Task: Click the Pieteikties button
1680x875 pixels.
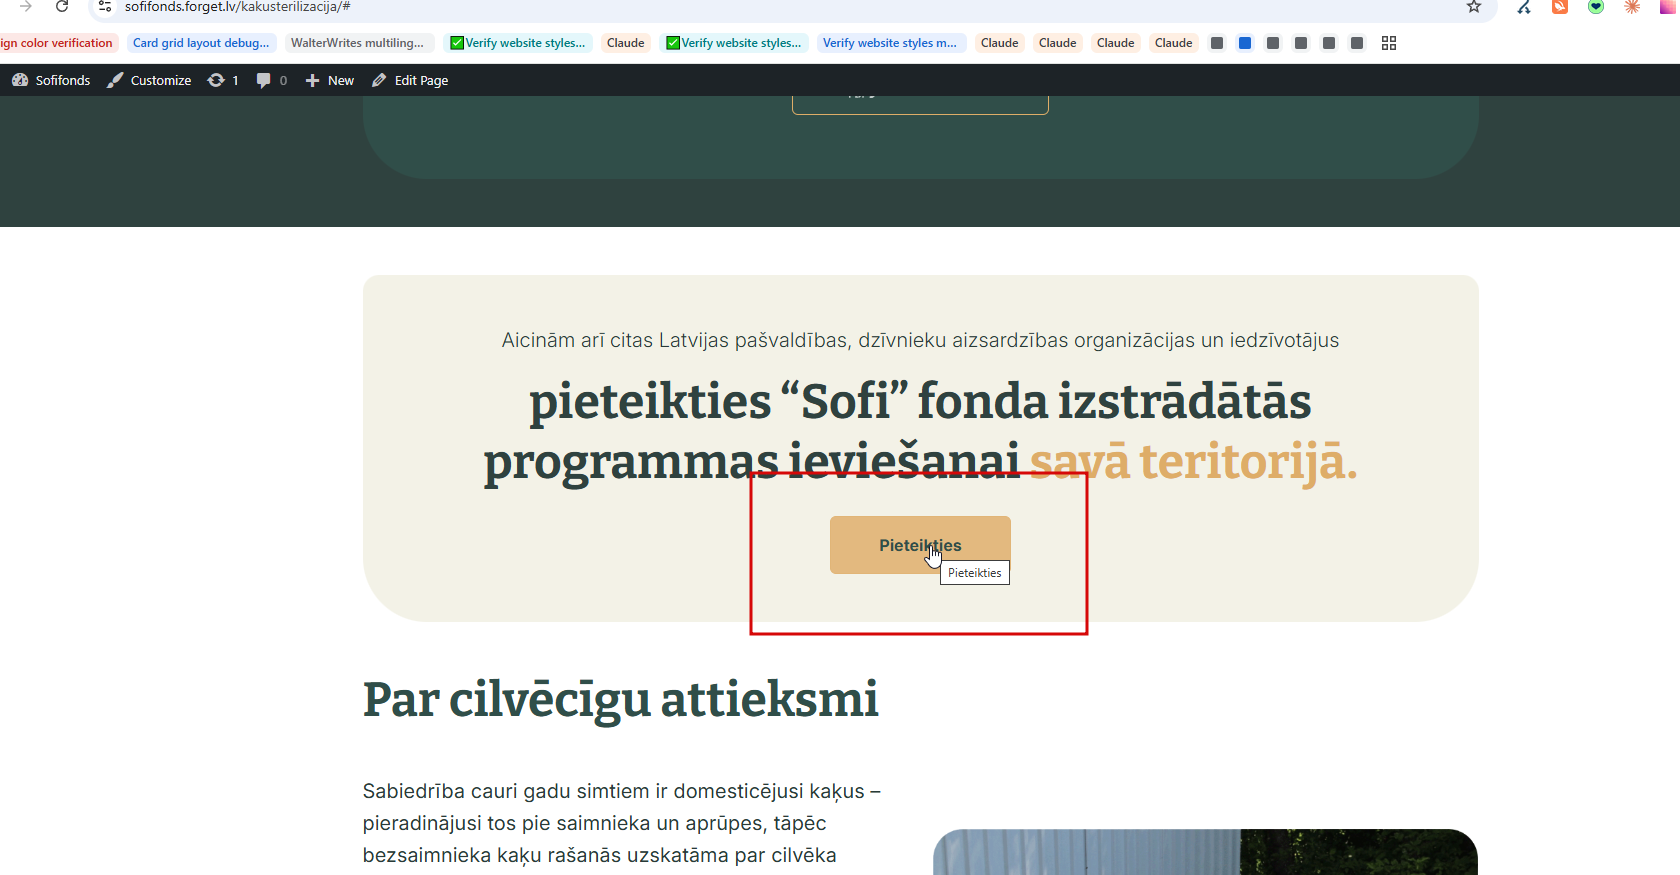Action: pos(920,545)
